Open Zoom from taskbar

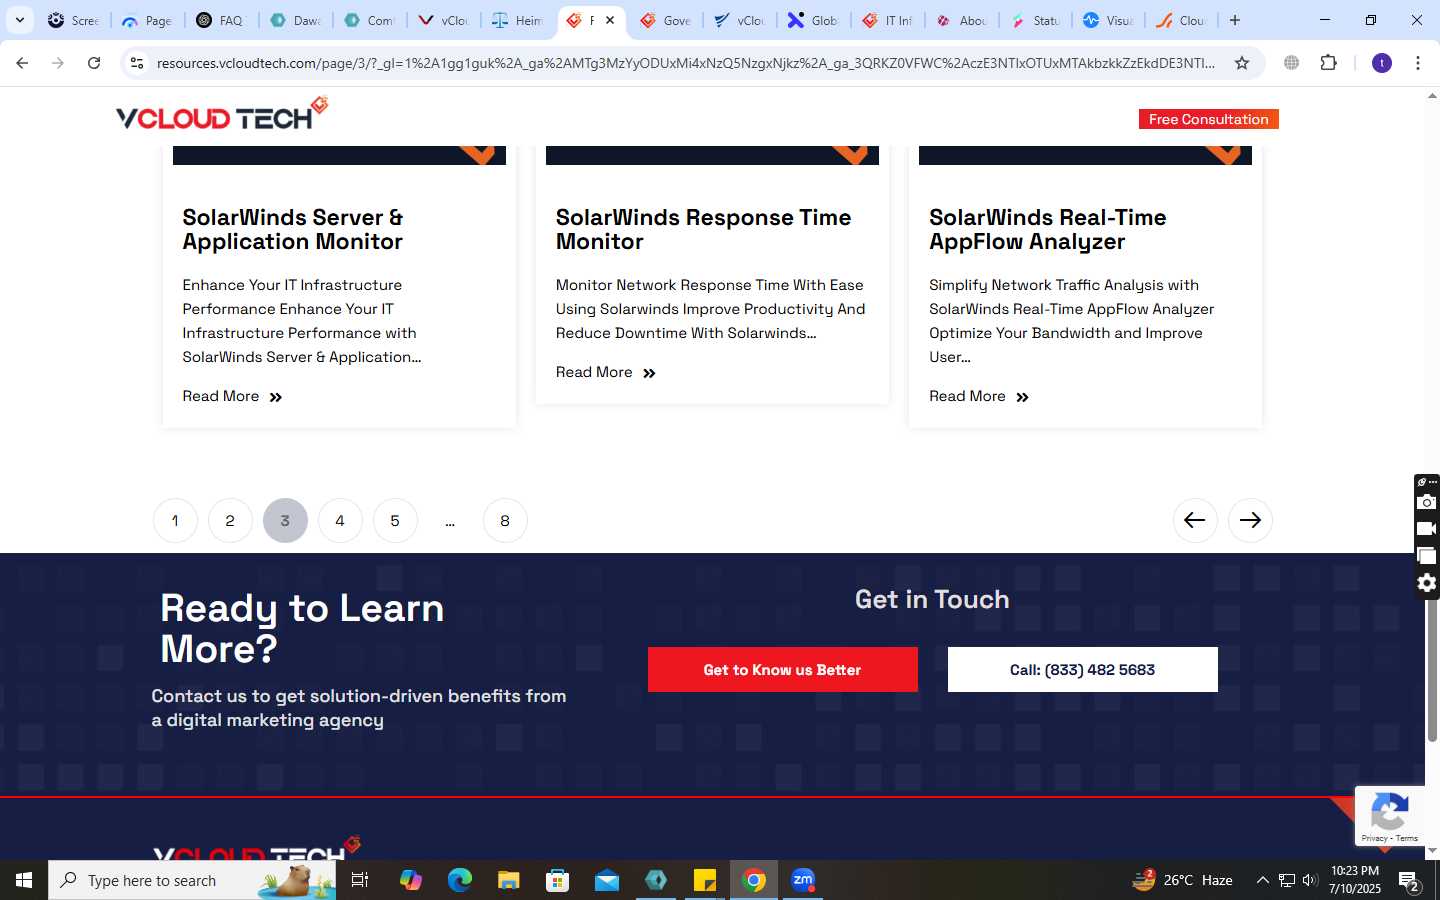803,880
